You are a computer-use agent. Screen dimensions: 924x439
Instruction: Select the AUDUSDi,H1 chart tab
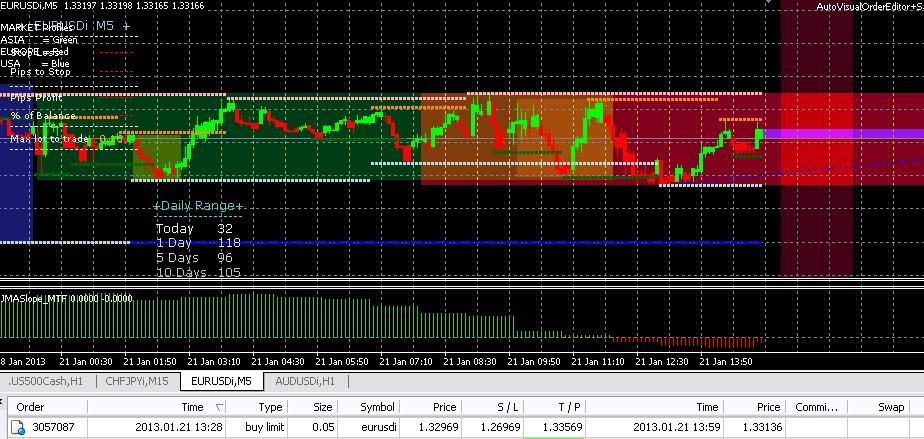point(305,381)
